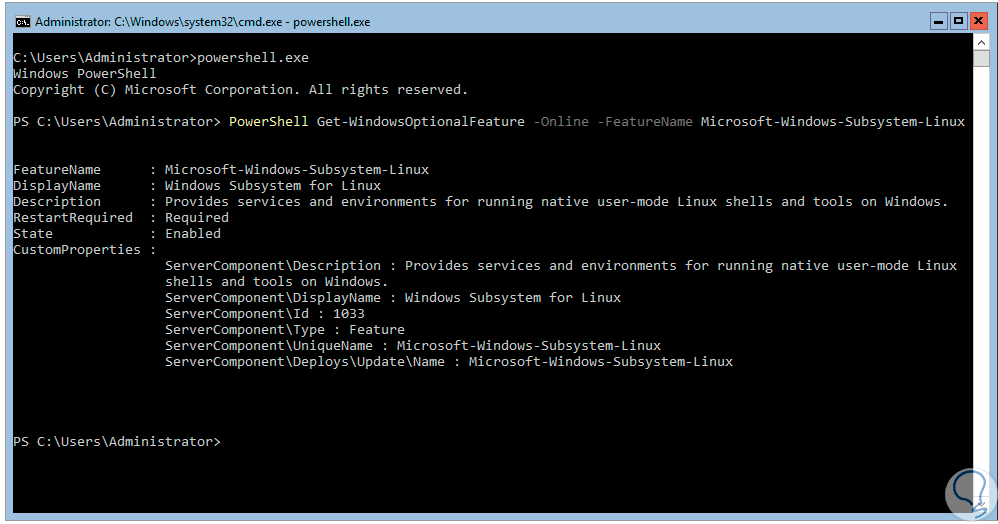Image resolution: width=998 pixels, height=524 pixels.
Task: Click the ServerComponent\Id 1033 line
Action: click(265, 313)
